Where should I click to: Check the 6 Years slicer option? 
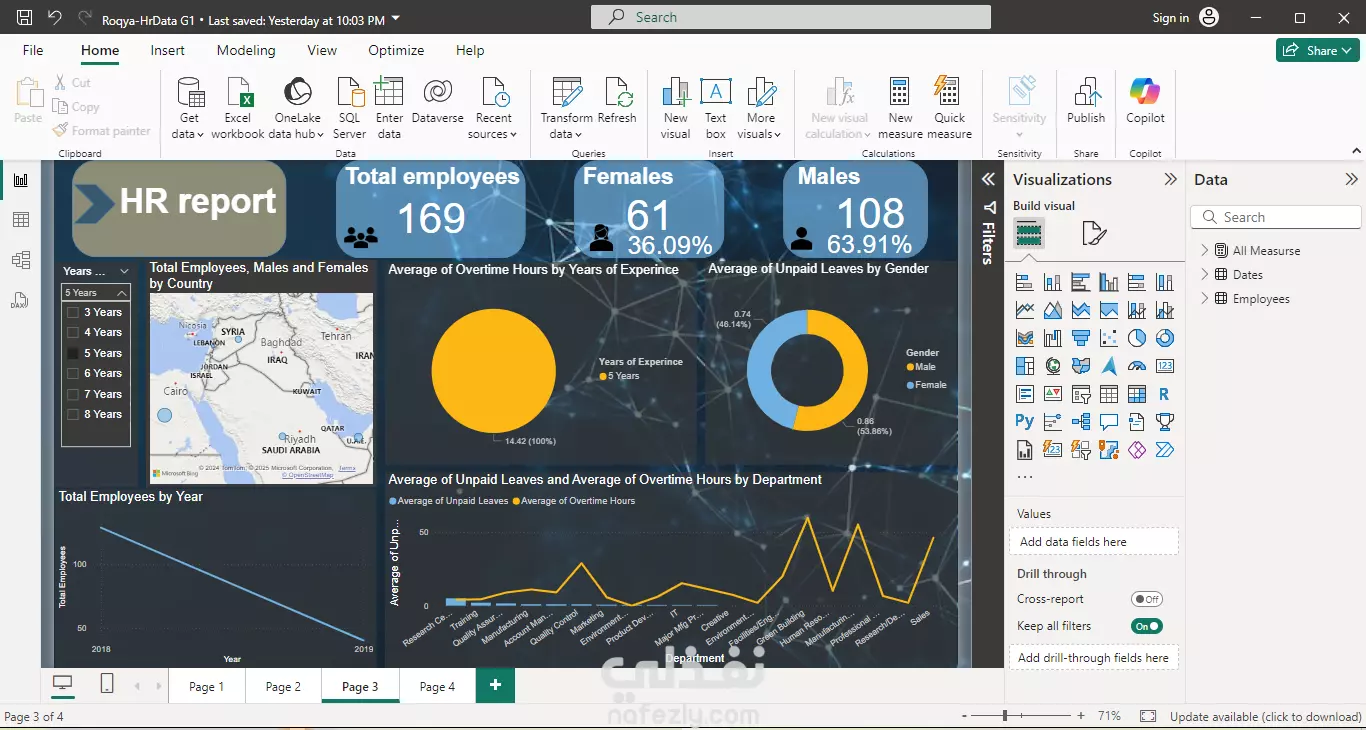(x=73, y=373)
